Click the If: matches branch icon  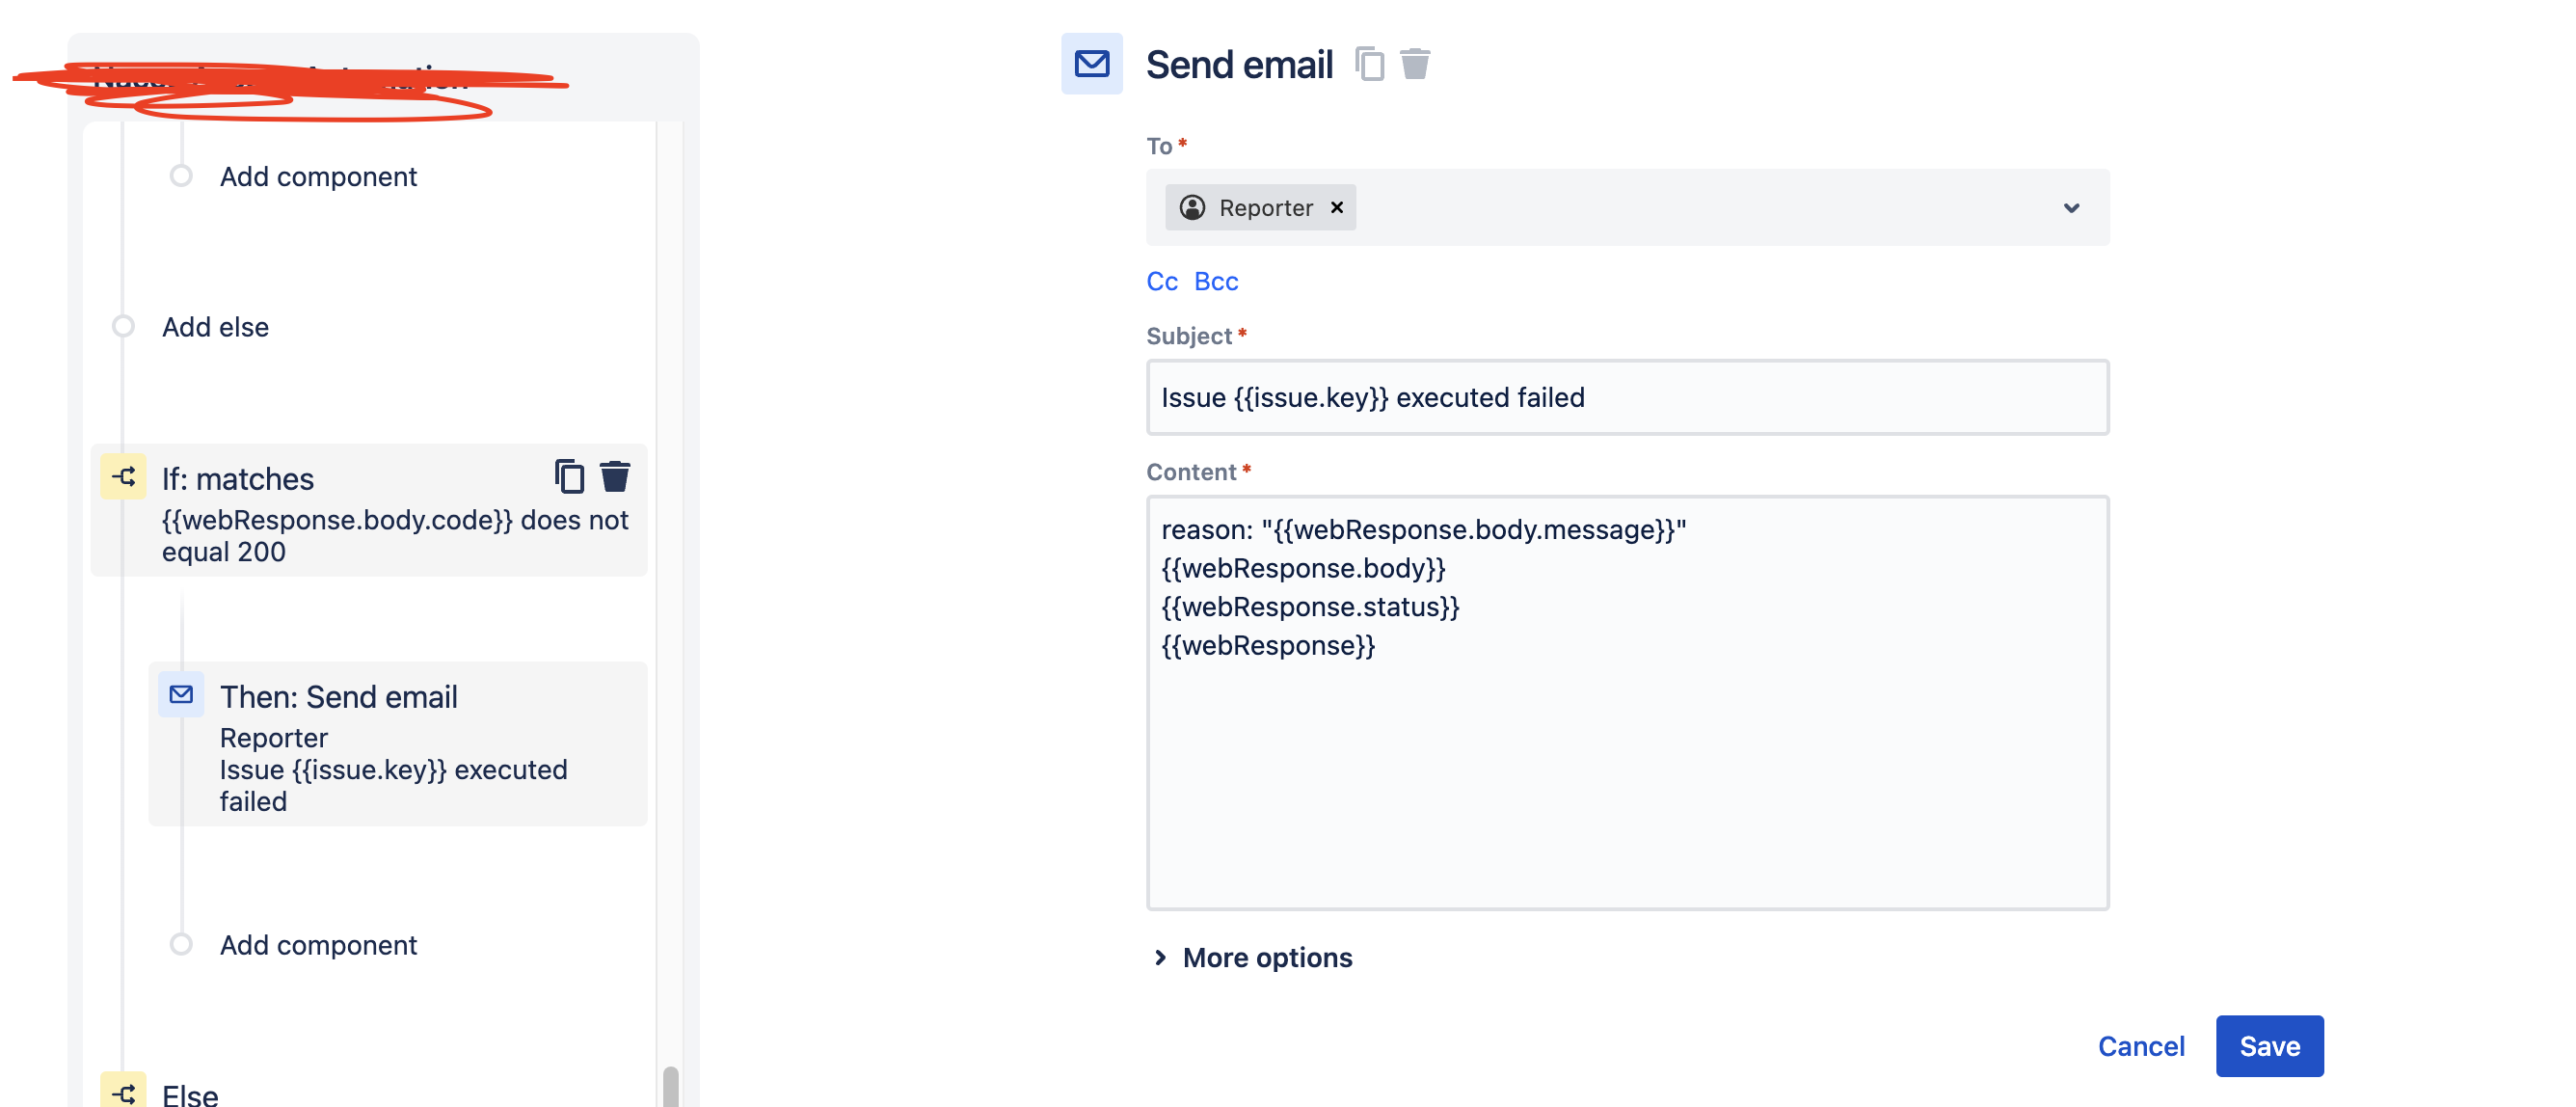(x=123, y=477)
